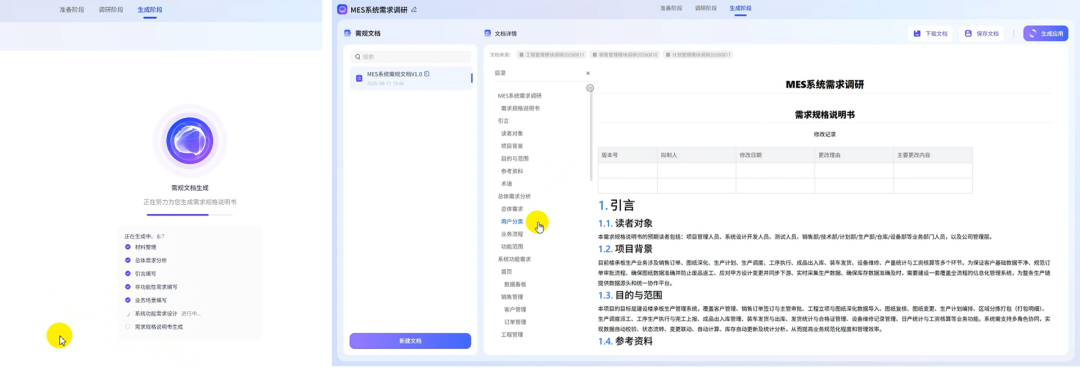The image size is (1080, 368).
Task: Focus the 搜索 search input field
Action: (x=411, y=57)
